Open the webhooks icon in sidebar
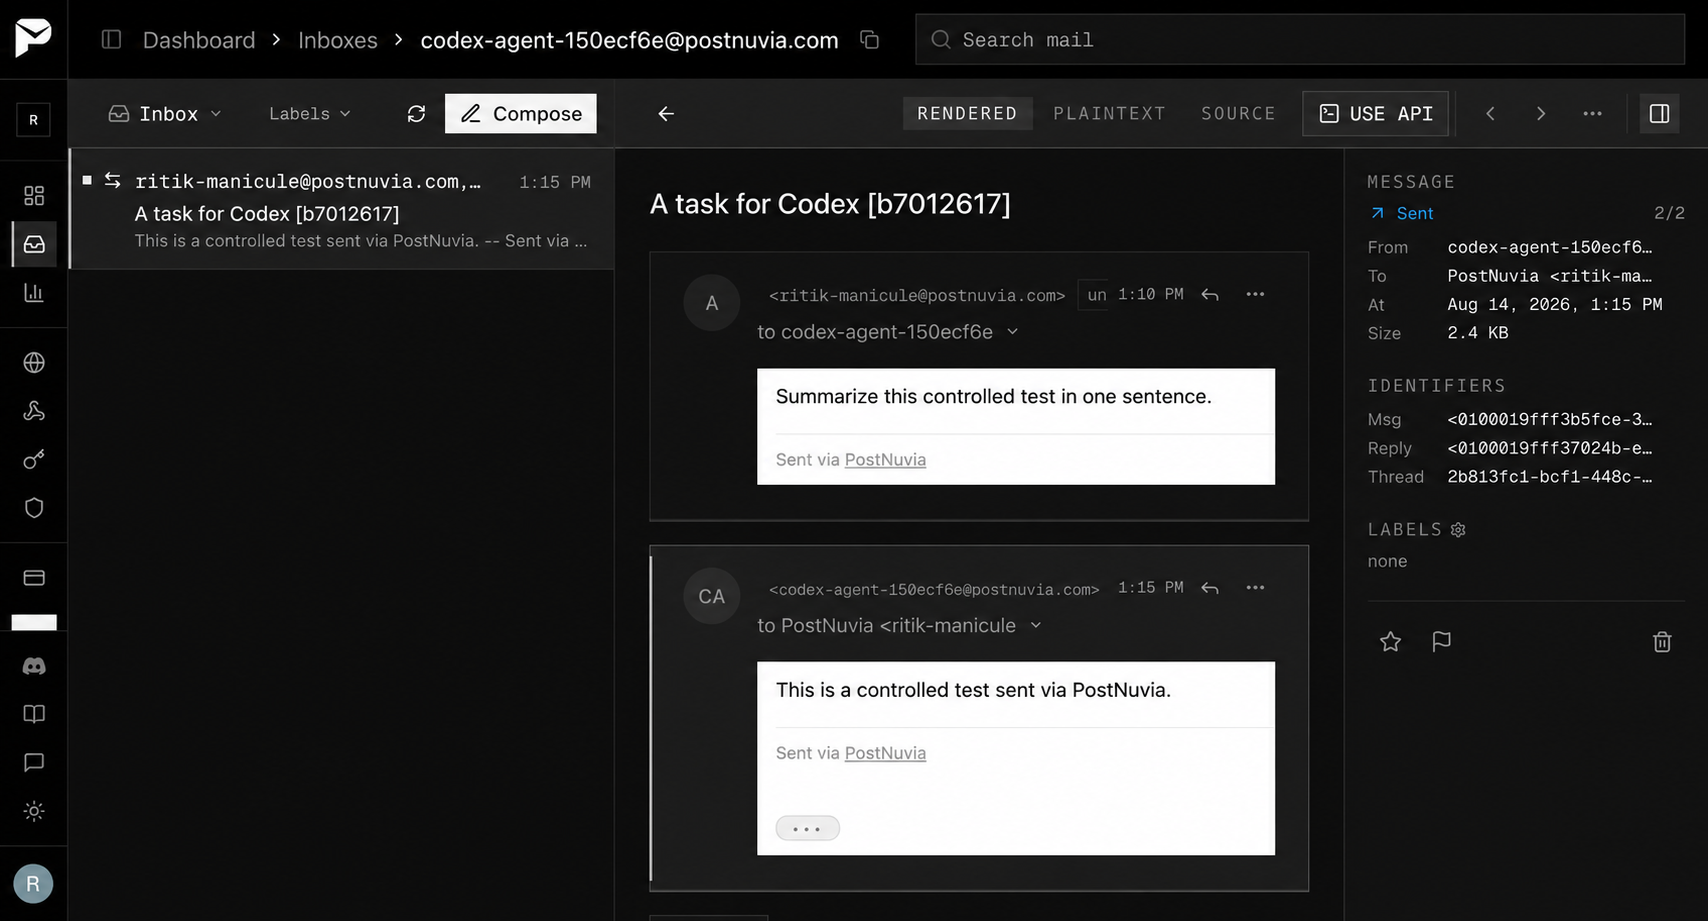Viewport: 1708px width, 921px height. [x=34, y=411]
